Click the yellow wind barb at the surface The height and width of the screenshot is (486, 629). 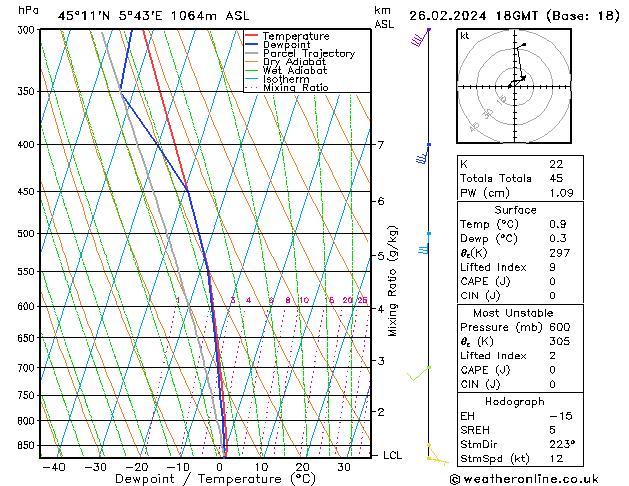click(434, 455)
